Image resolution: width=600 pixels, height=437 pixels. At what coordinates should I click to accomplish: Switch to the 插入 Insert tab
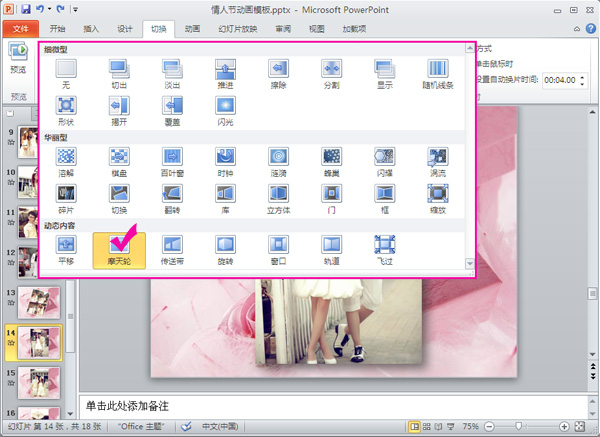pyautogui.click(x=91, y=29)
